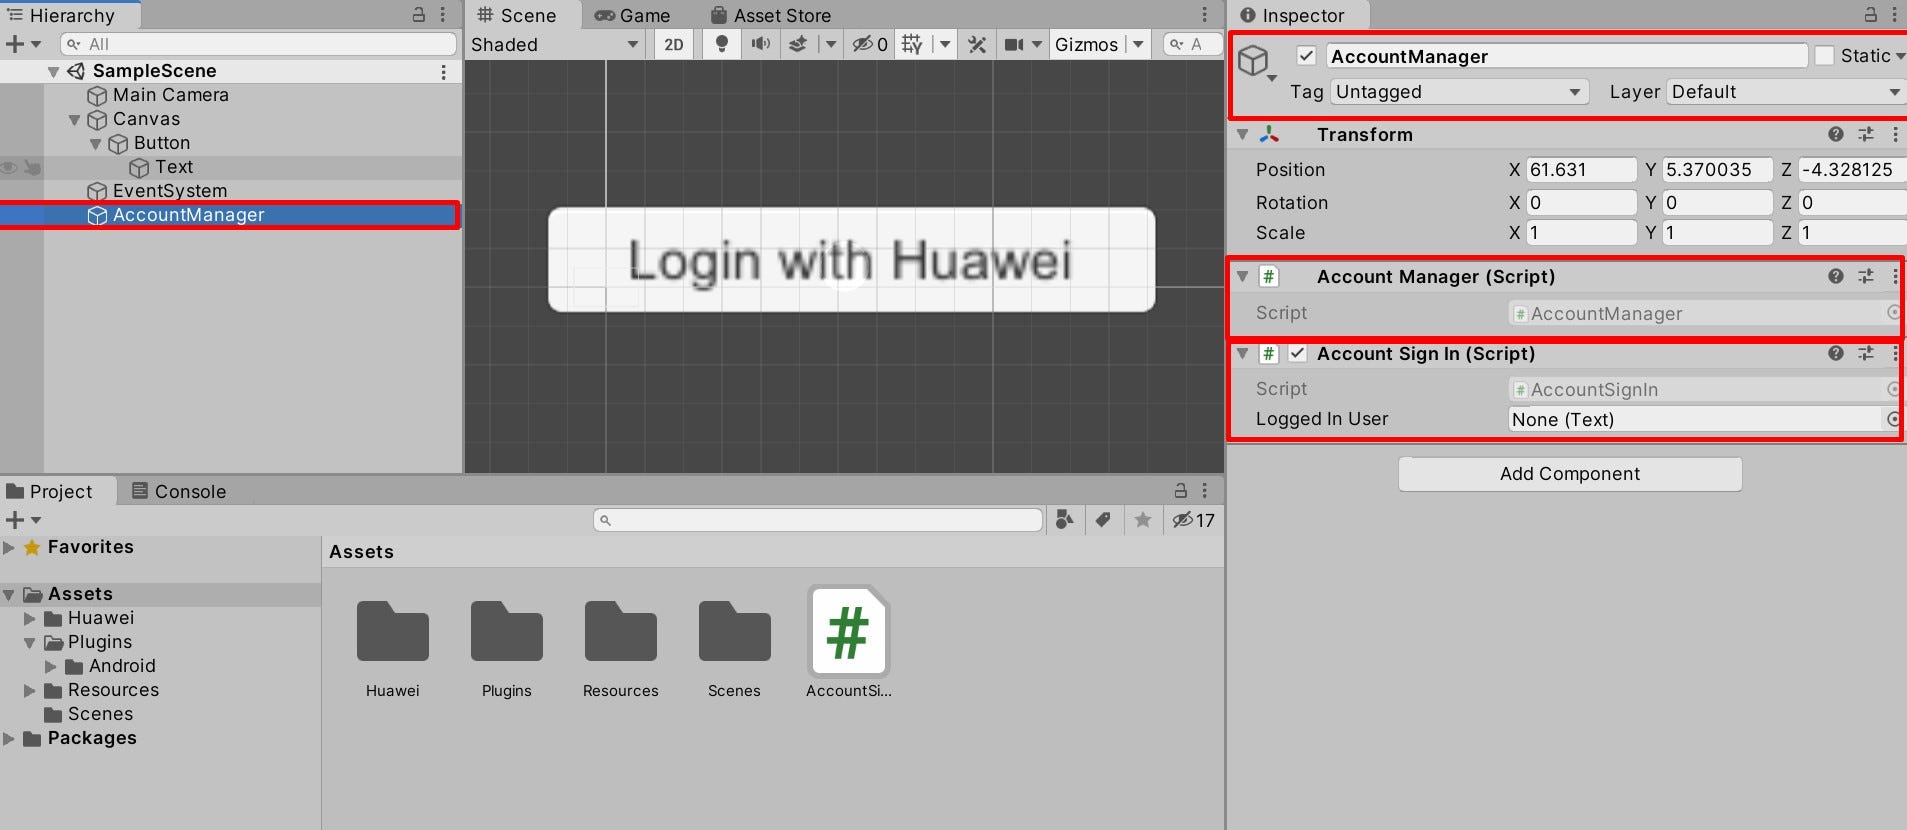Open Account Sign In script help icon
The width and height of the screenshot is (1907, 830).
pos(1836,353)
